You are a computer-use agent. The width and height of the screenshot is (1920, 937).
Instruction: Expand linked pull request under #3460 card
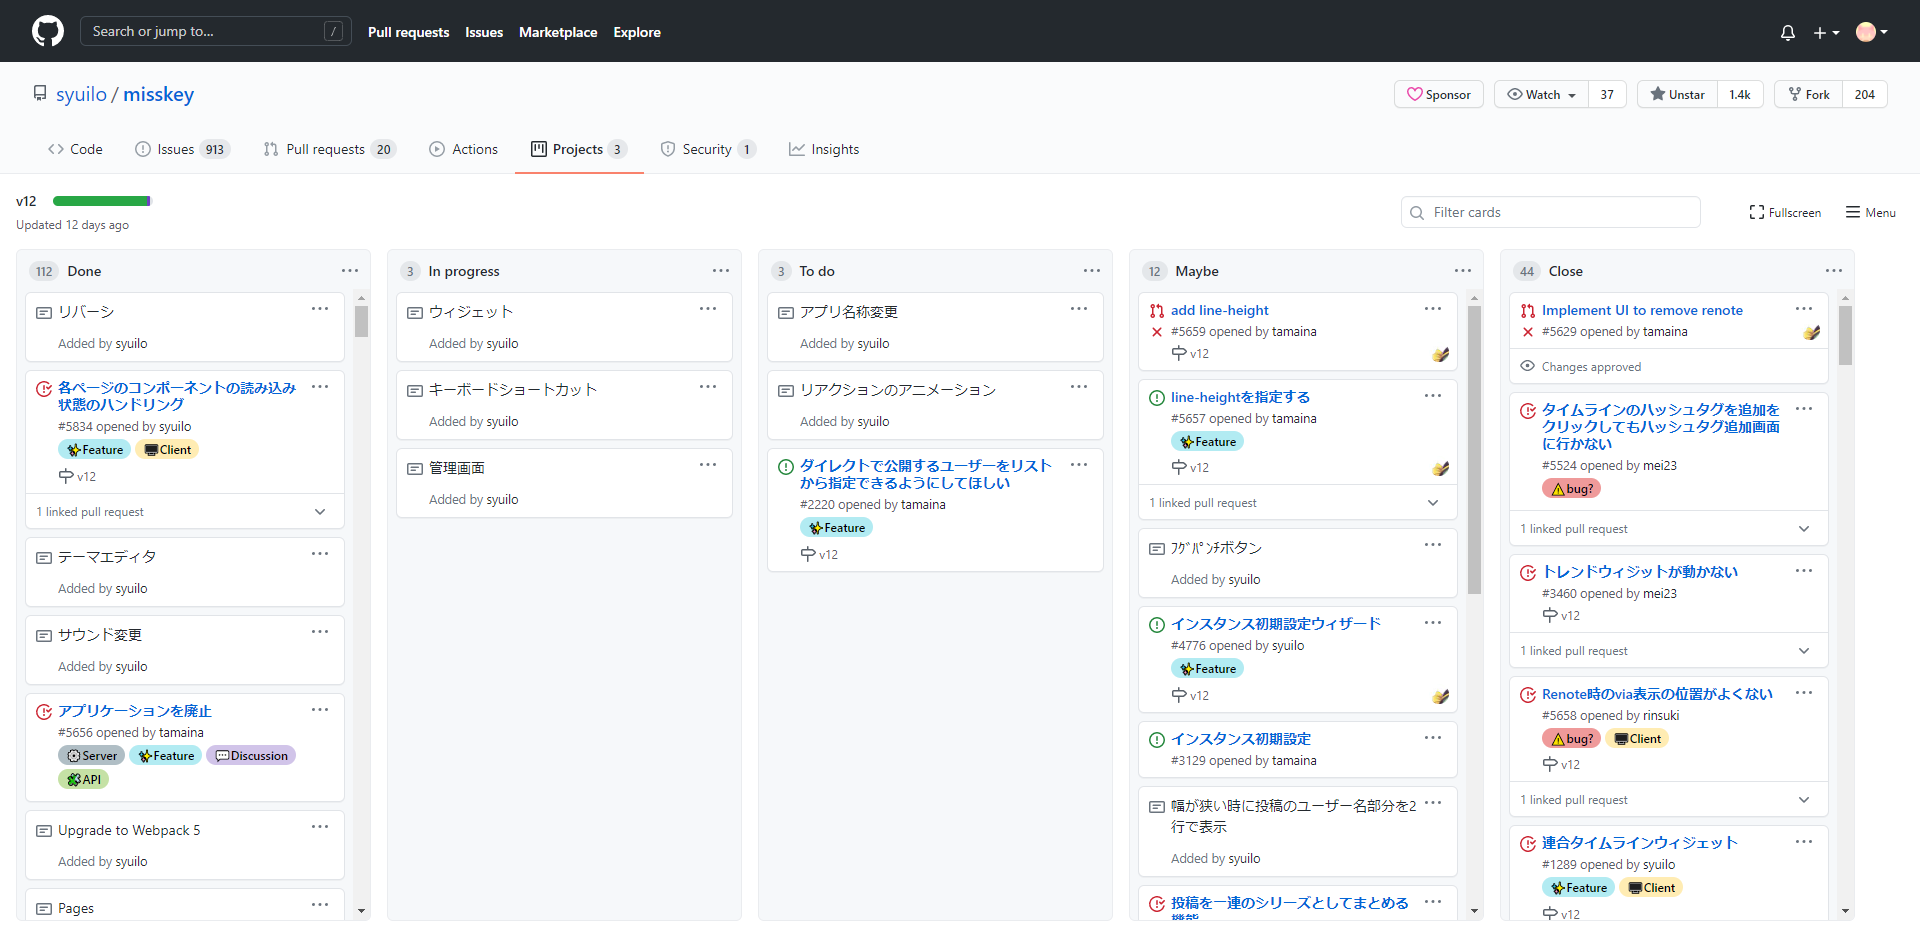(x=1669, y=651)
